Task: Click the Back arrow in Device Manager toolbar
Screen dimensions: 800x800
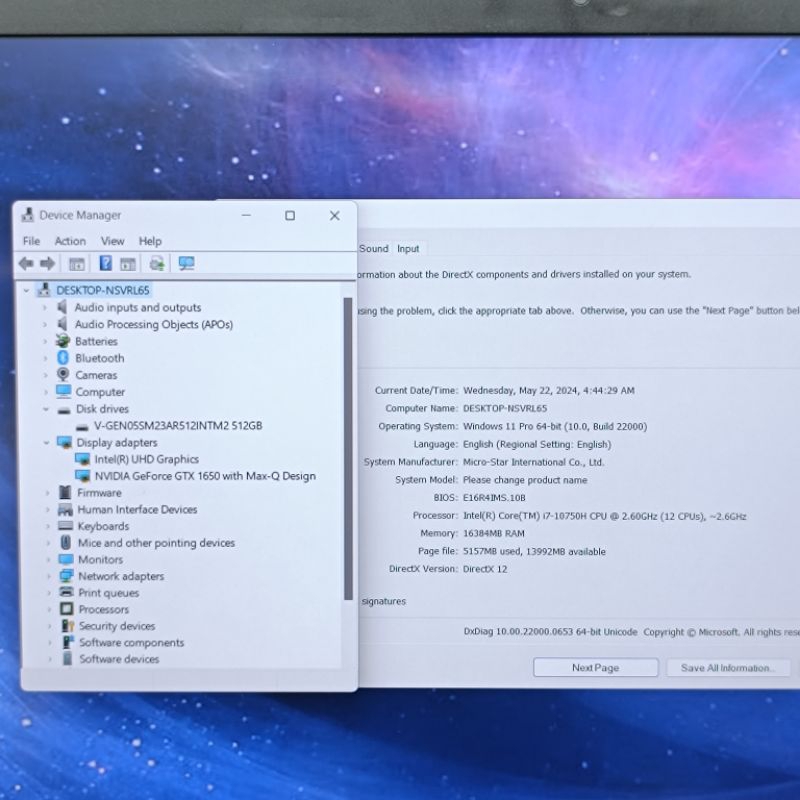Action: [x=26, y=264]
